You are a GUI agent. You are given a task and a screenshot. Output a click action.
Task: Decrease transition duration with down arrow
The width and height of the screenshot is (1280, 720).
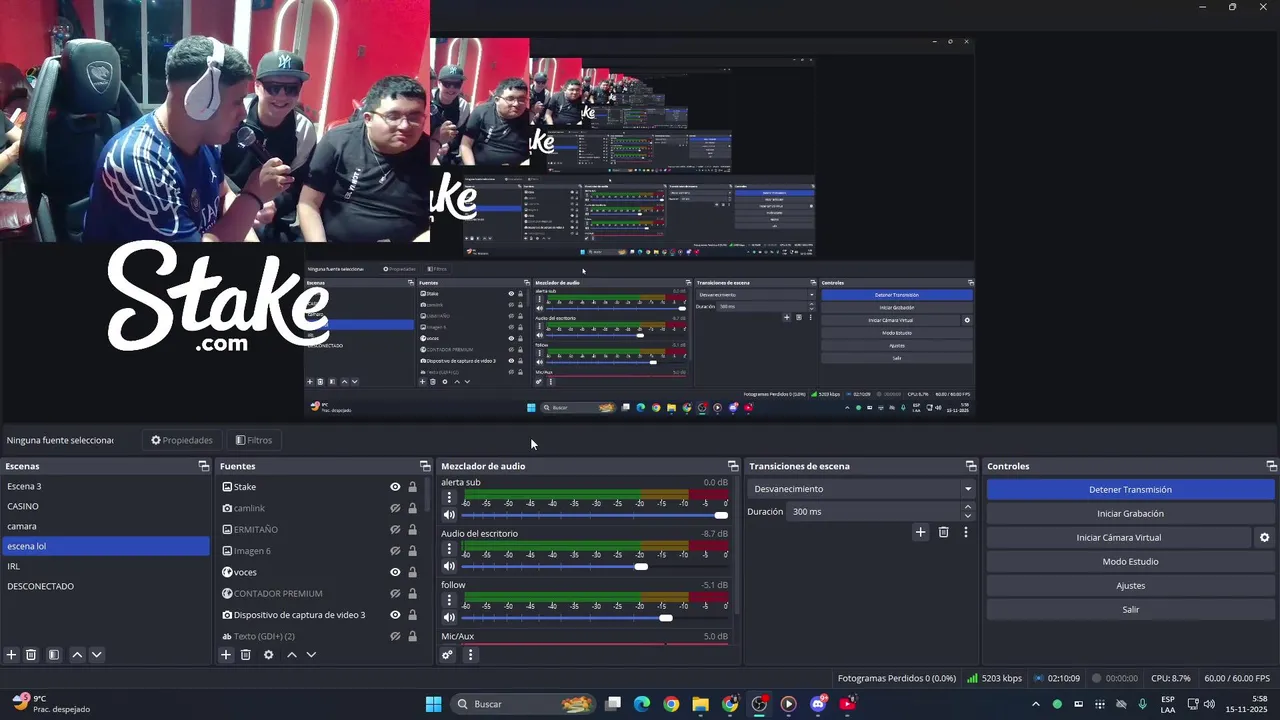point(967,516)
